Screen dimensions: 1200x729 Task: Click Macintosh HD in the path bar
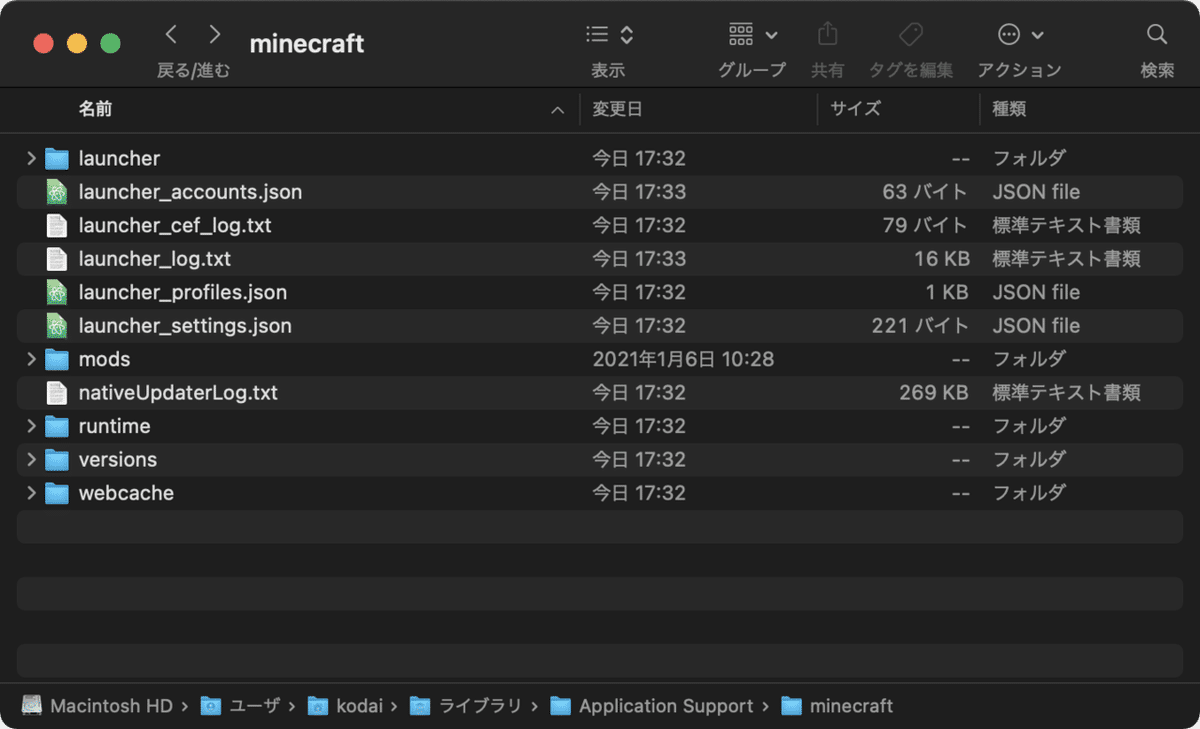(x=98, y=706)
